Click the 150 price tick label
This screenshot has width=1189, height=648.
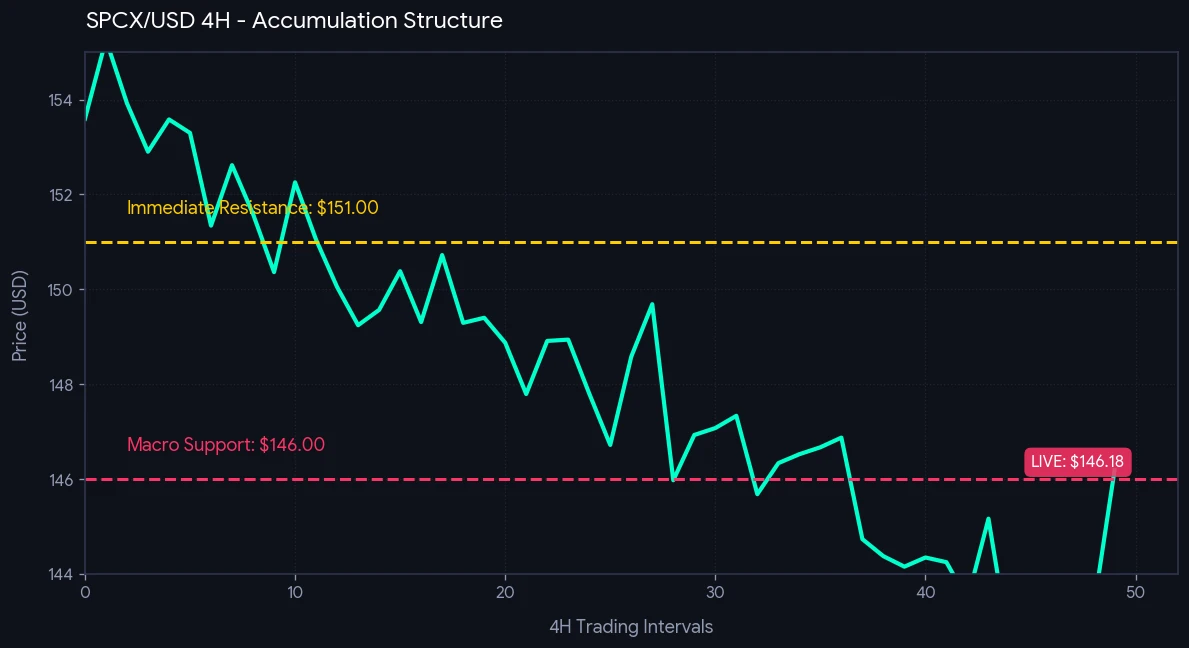click(60, 290)
